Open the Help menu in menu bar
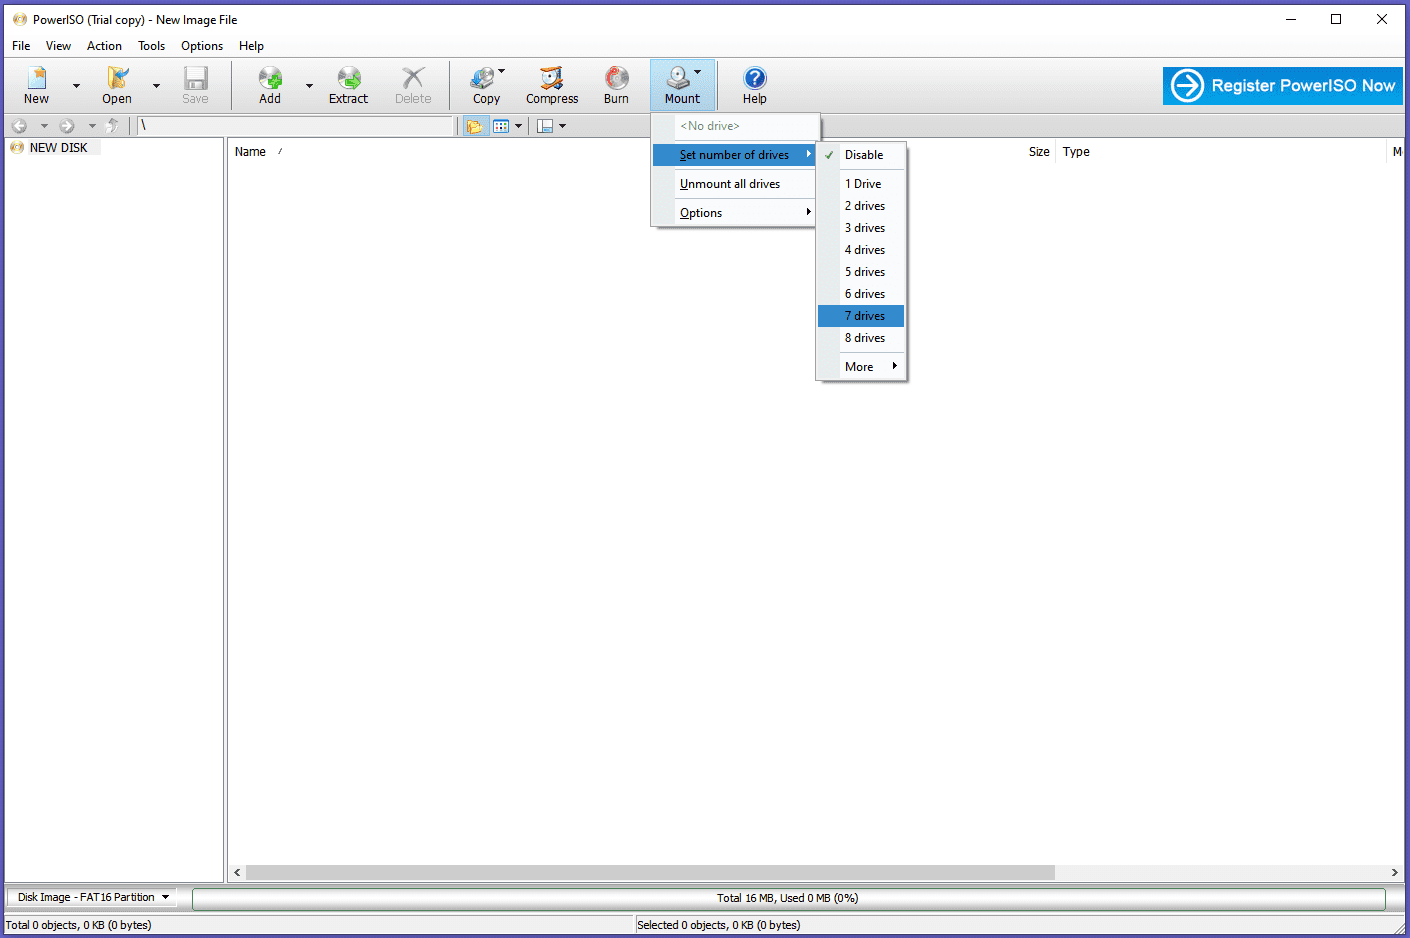The height and width of the screenshot is (938, 1410). pyautogui.click(x=251, y=46)
